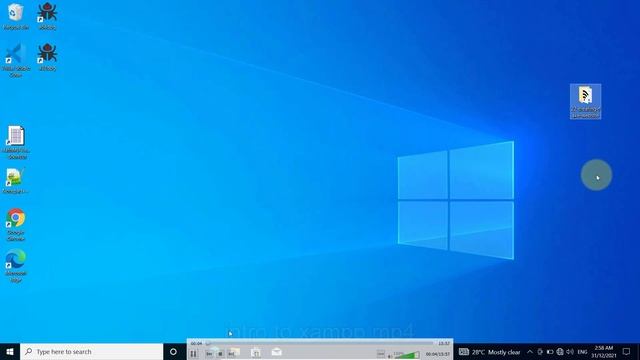The width and height of the screenshot is (640, 360).
Task: Pause the video in the player overlay
Action: [193, 353]
